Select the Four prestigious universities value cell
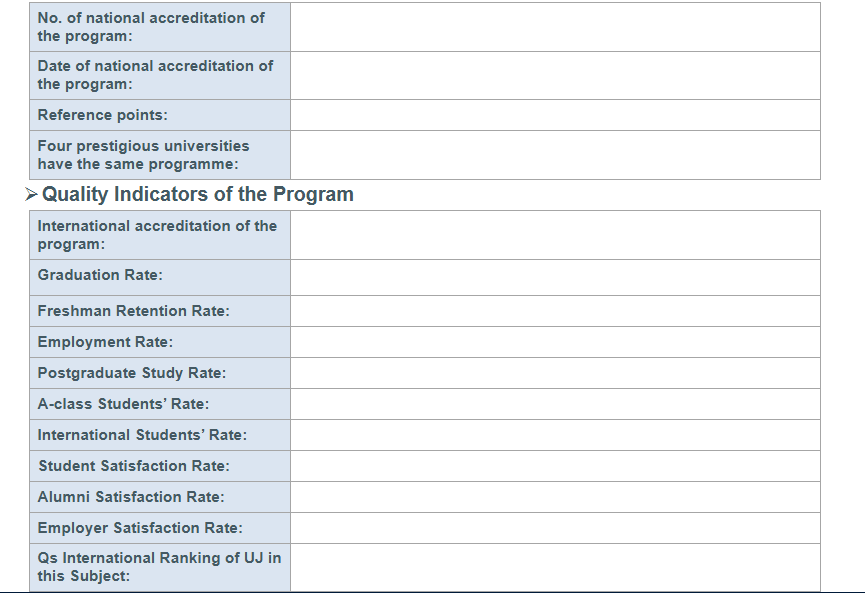The height and width of the screenshot is (593, 865). point(555,155)
